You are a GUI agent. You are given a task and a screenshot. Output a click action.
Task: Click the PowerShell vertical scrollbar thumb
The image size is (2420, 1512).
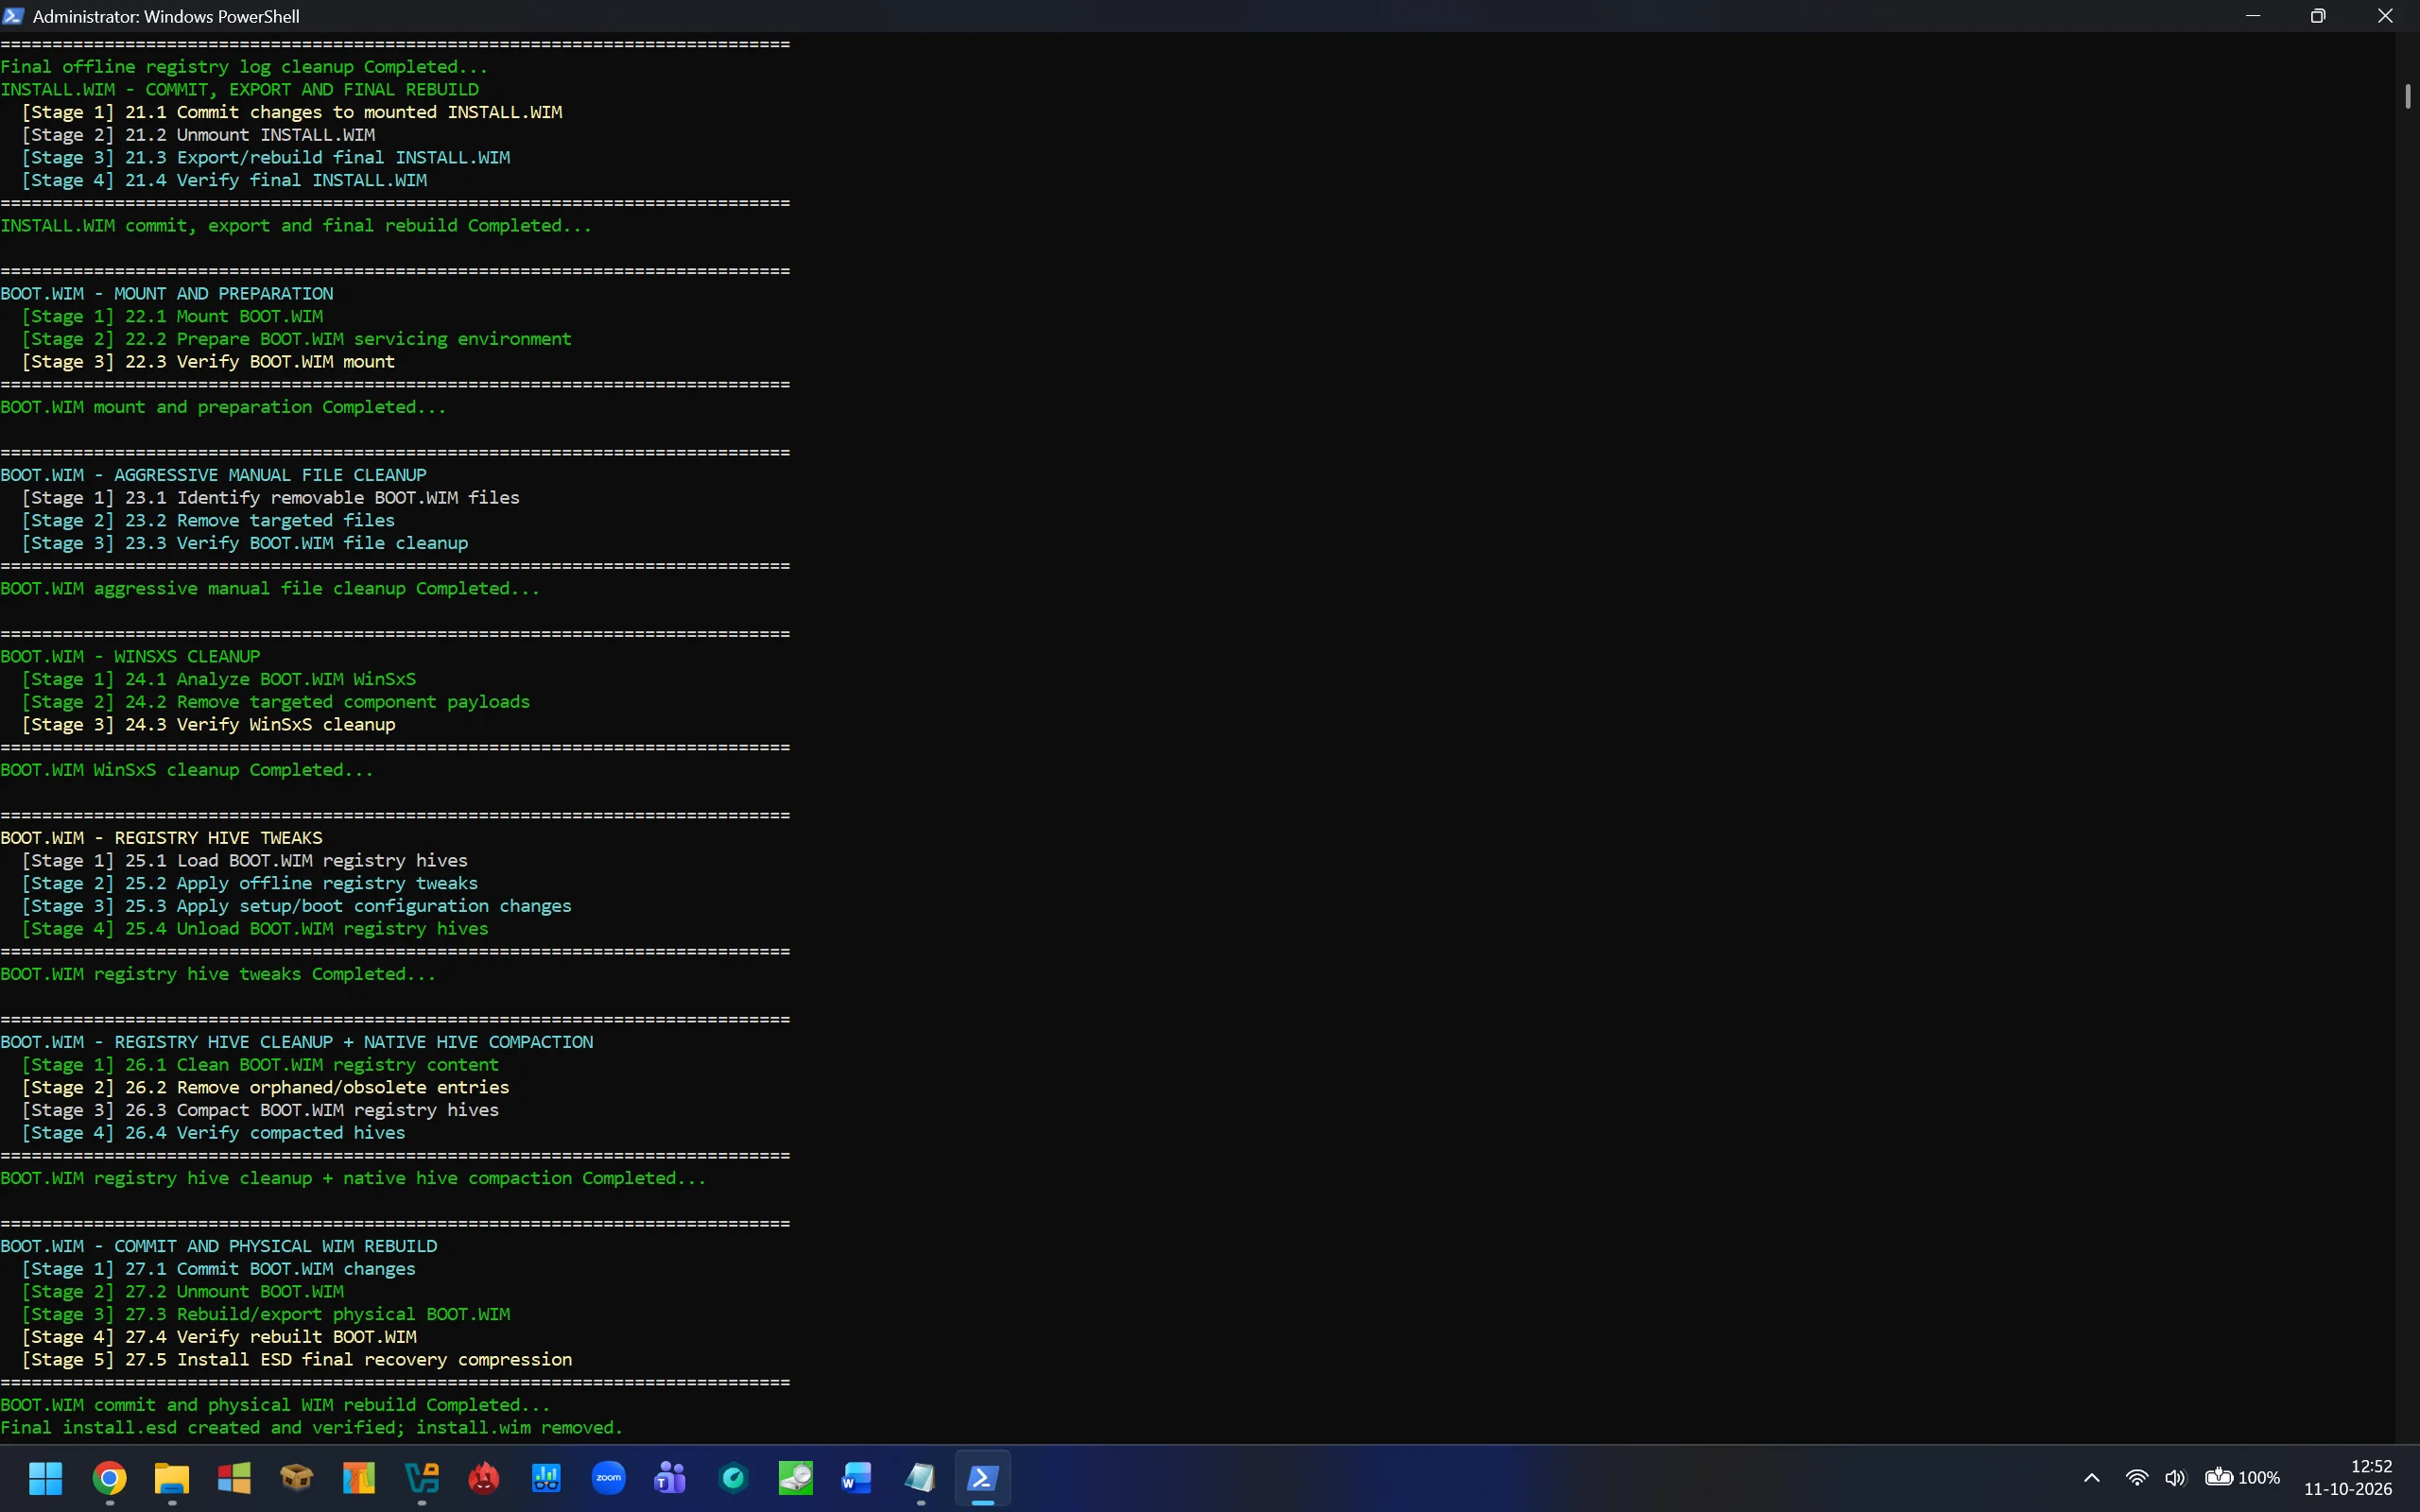tap(2407, 97)
